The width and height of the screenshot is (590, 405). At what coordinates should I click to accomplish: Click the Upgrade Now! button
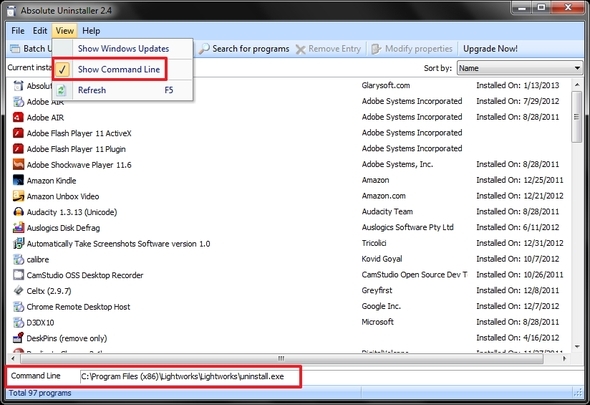point(490,49)
